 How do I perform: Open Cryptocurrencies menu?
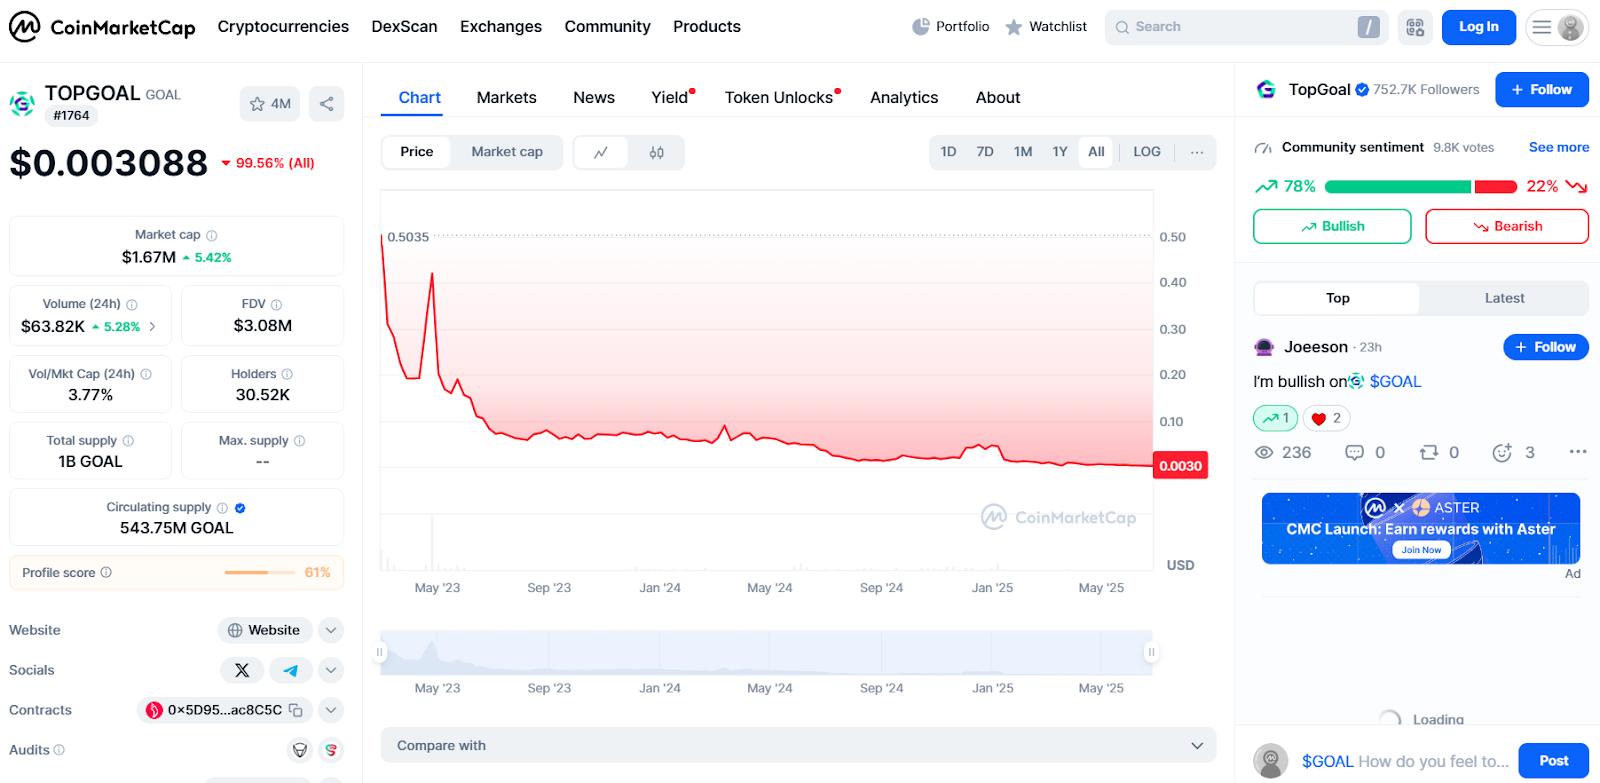click(283, 27)
